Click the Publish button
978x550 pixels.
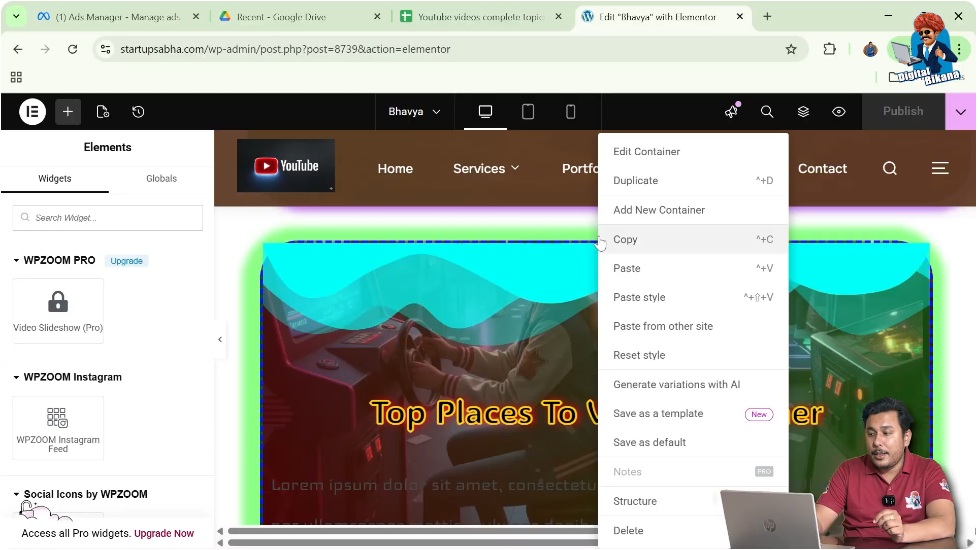(x=903, y=111)
